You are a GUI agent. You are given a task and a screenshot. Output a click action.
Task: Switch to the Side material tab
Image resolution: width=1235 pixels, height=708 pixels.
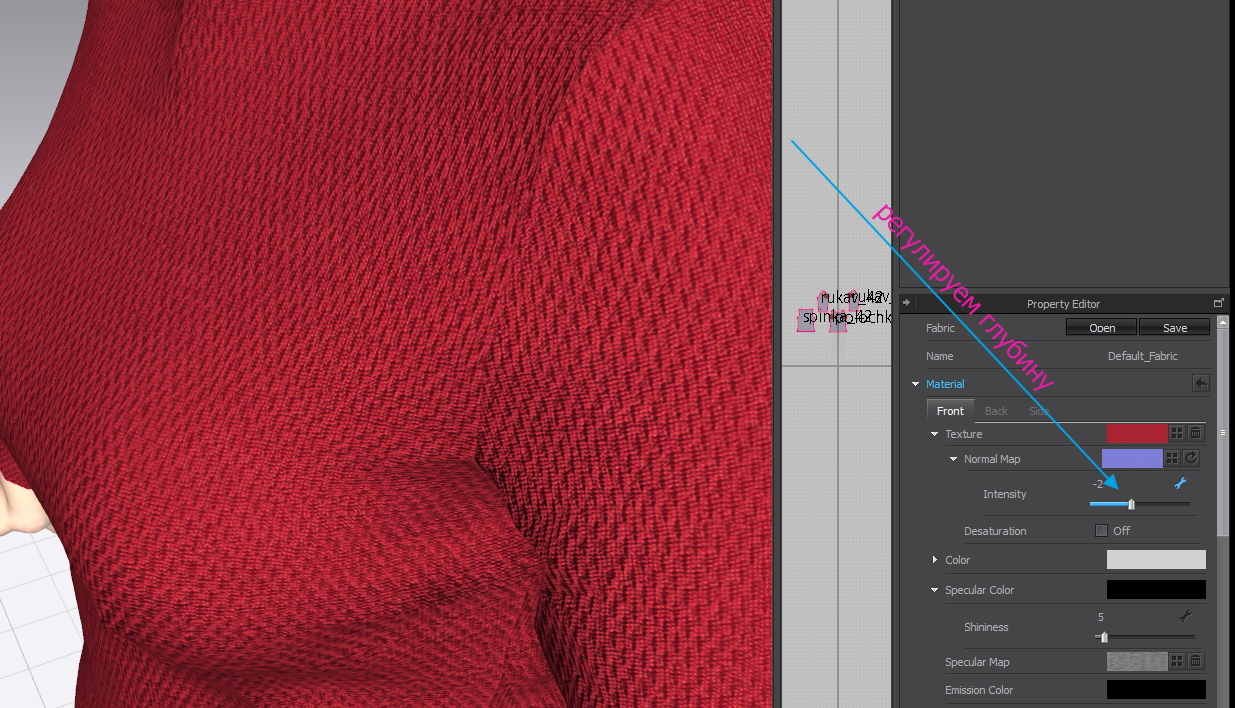(1039, 410)
